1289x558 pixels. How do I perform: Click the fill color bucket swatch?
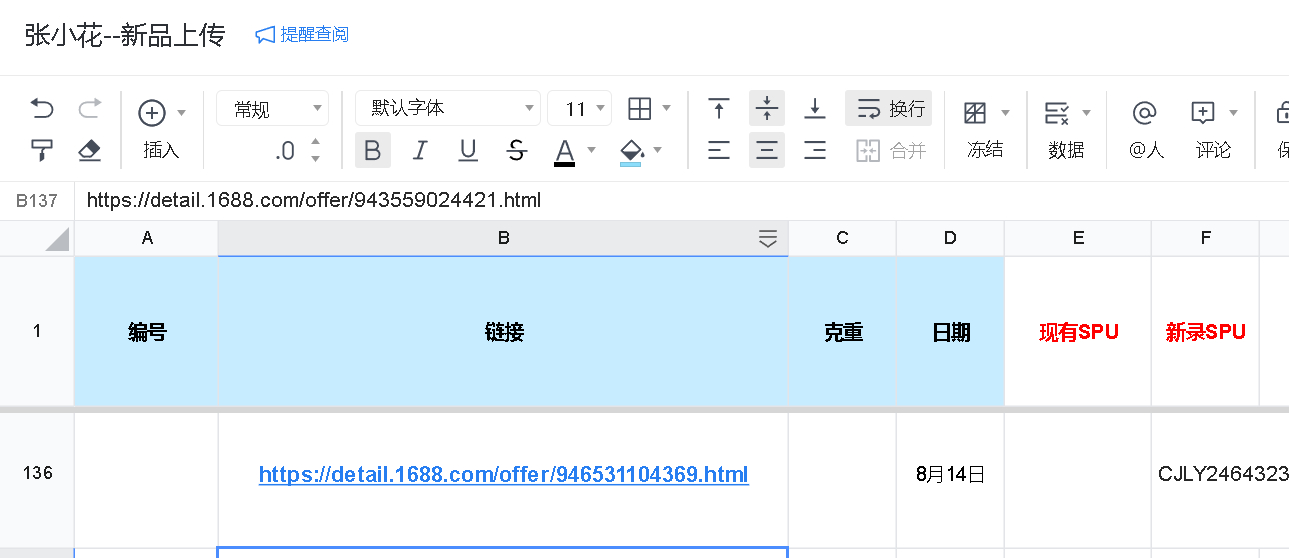tap(631, 151)
